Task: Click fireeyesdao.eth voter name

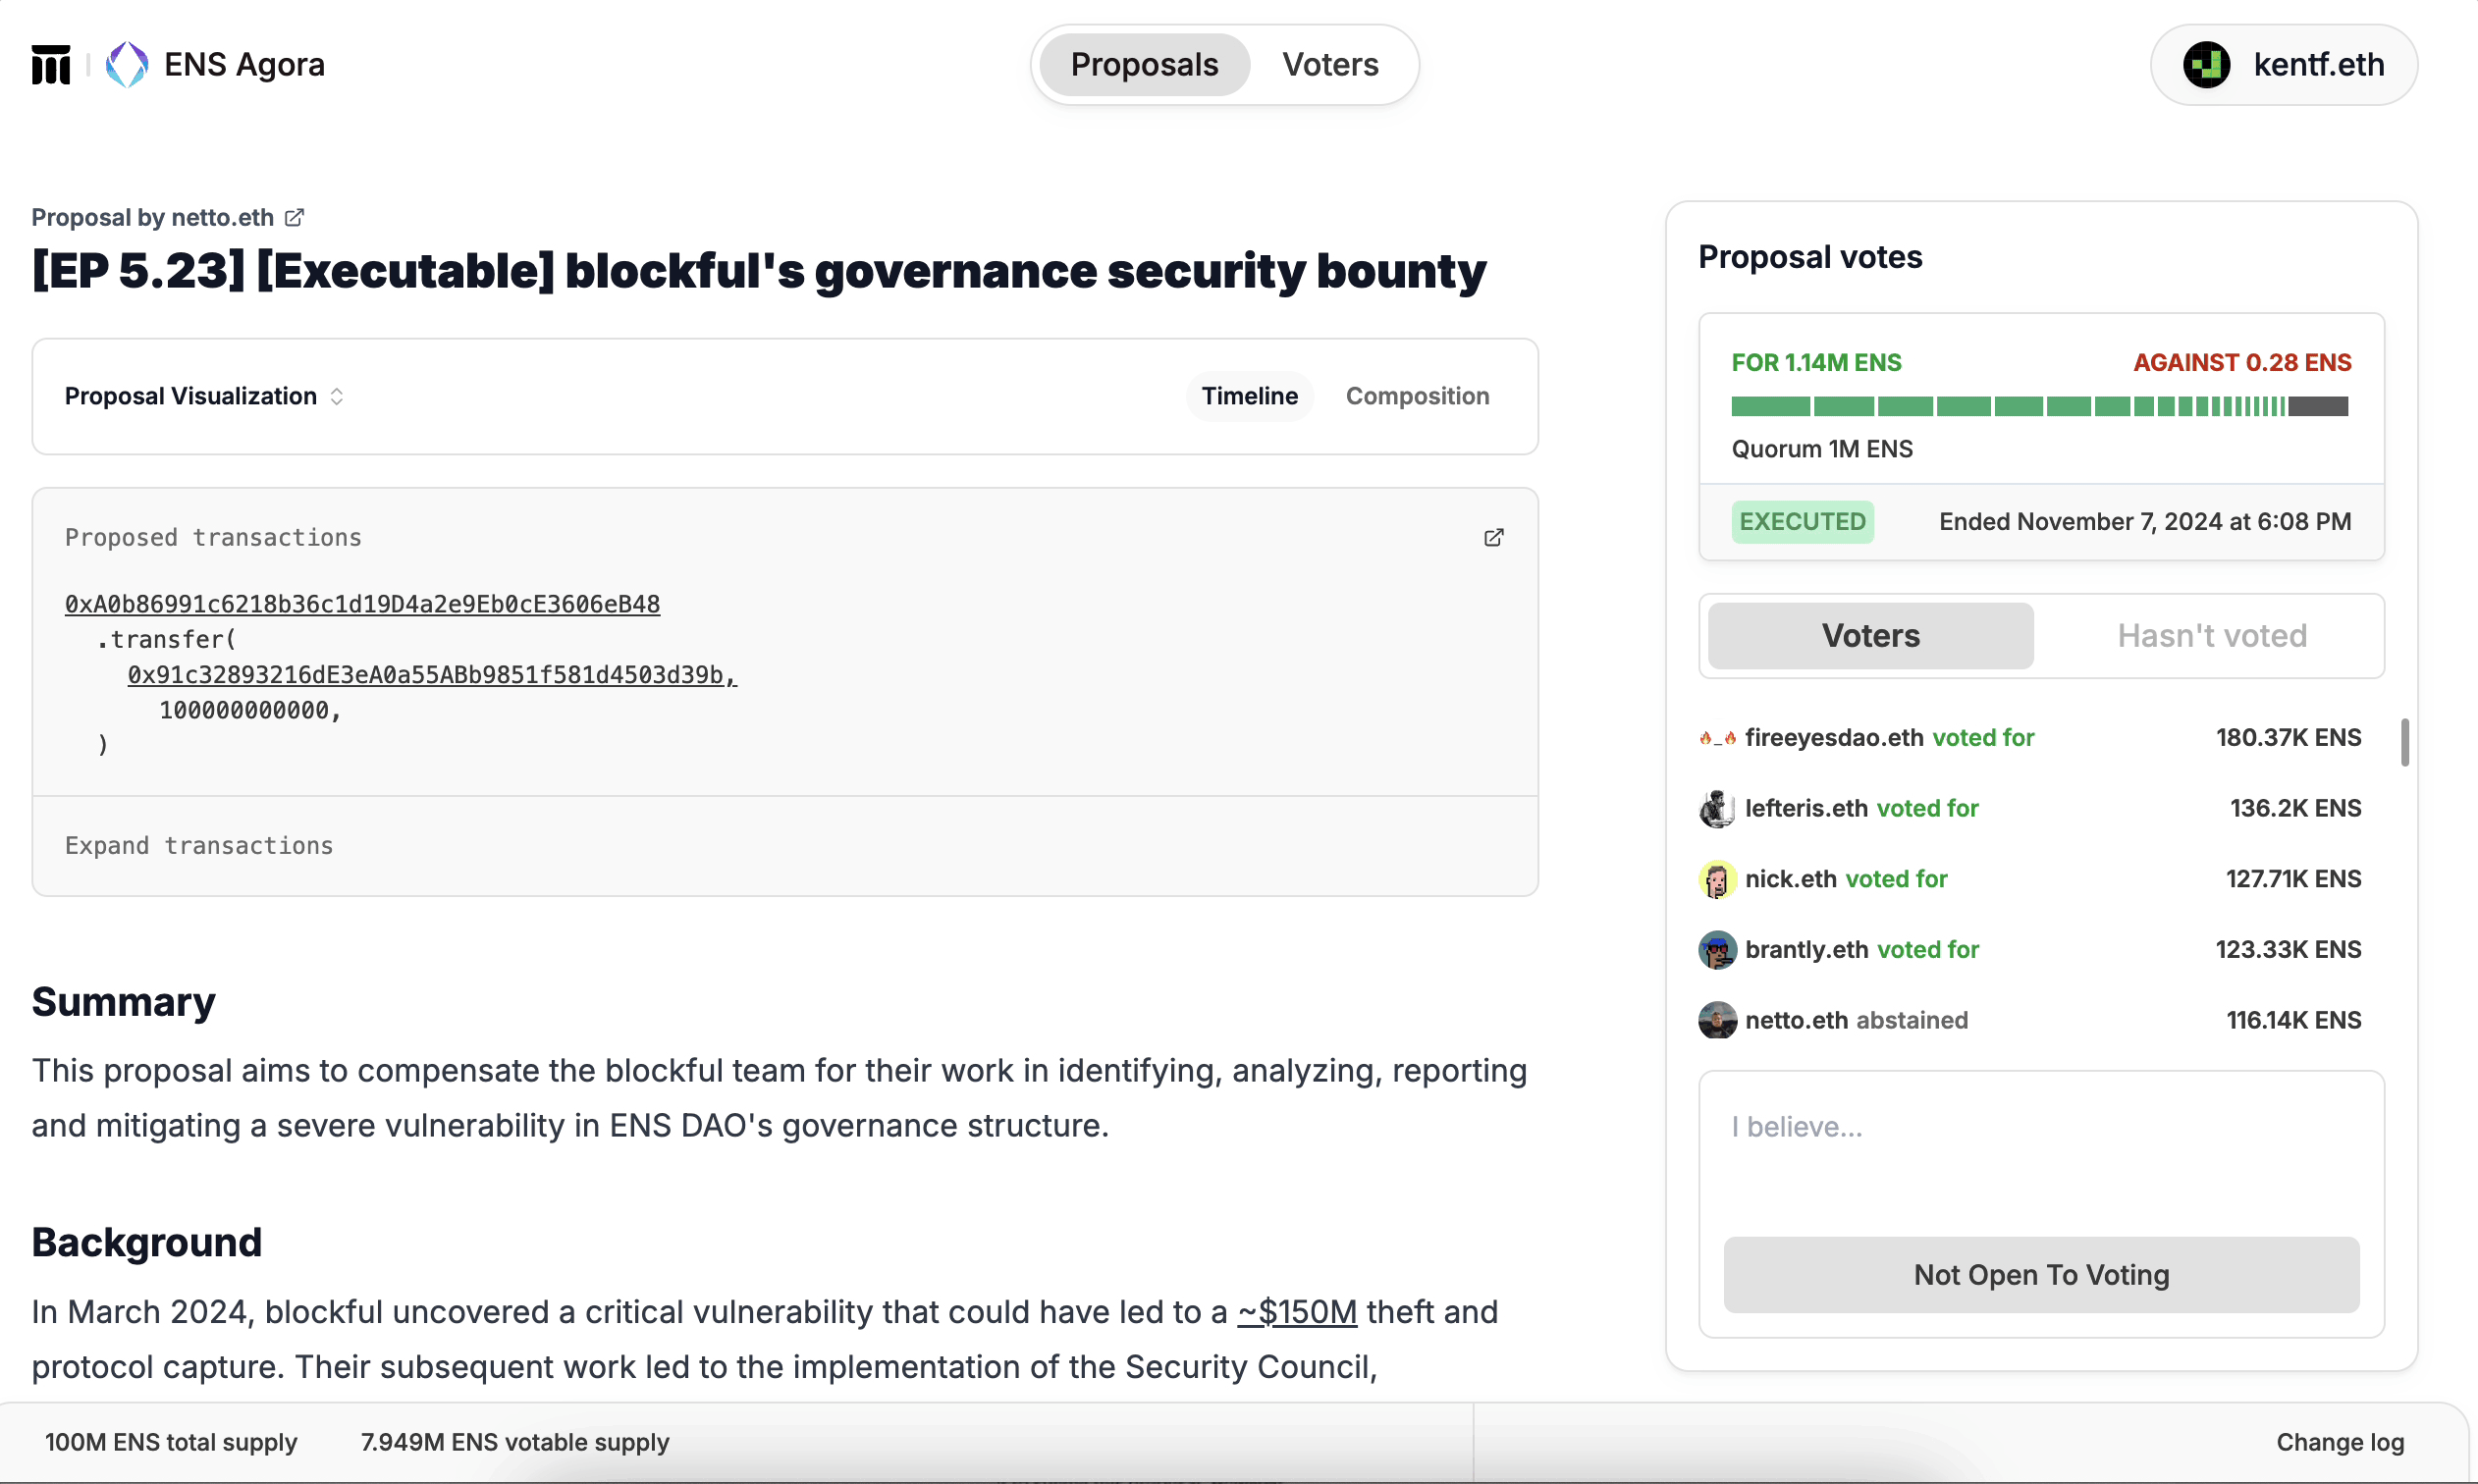Action: (x=1834, y=738)
